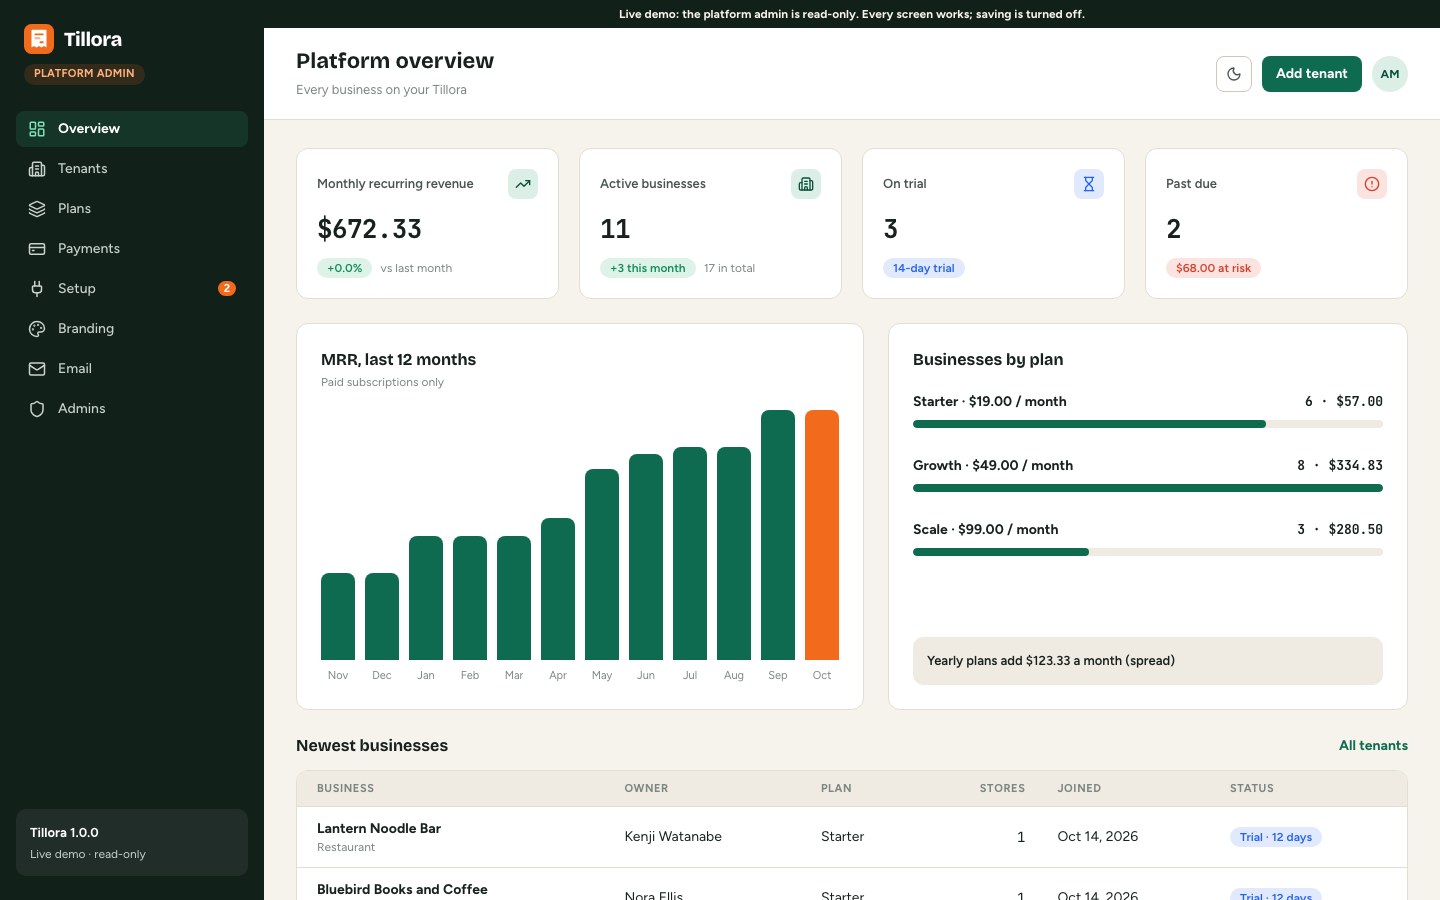The height and width of the screenshot is (900, 1440).
Task: Click the Starter plan progress bar
Action: click(x=1148, y=424)
